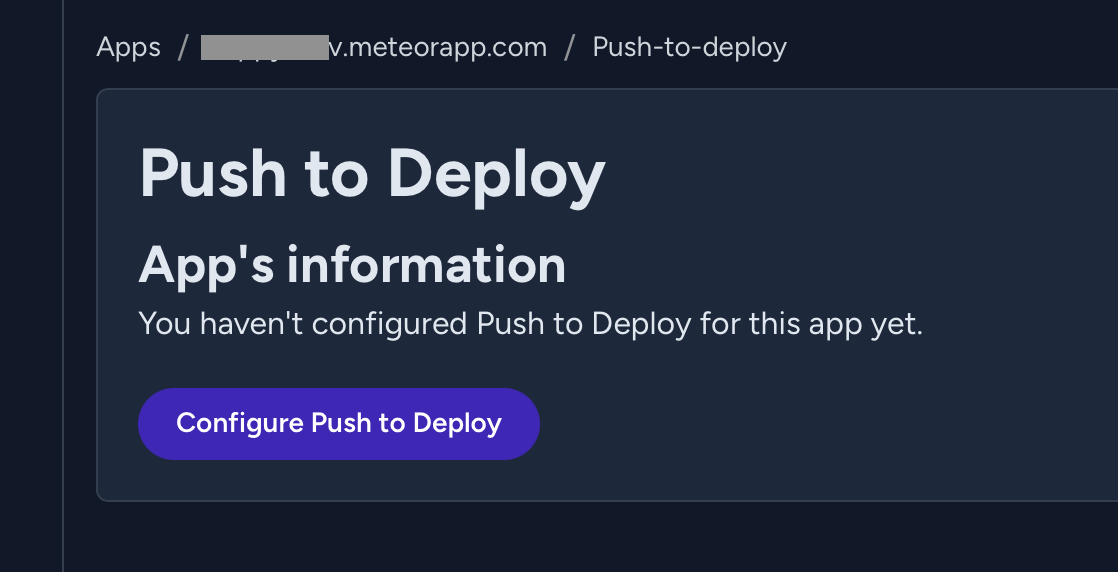Click the card's bottom border edge
The image size is (1118, 572).
(600, 500)
